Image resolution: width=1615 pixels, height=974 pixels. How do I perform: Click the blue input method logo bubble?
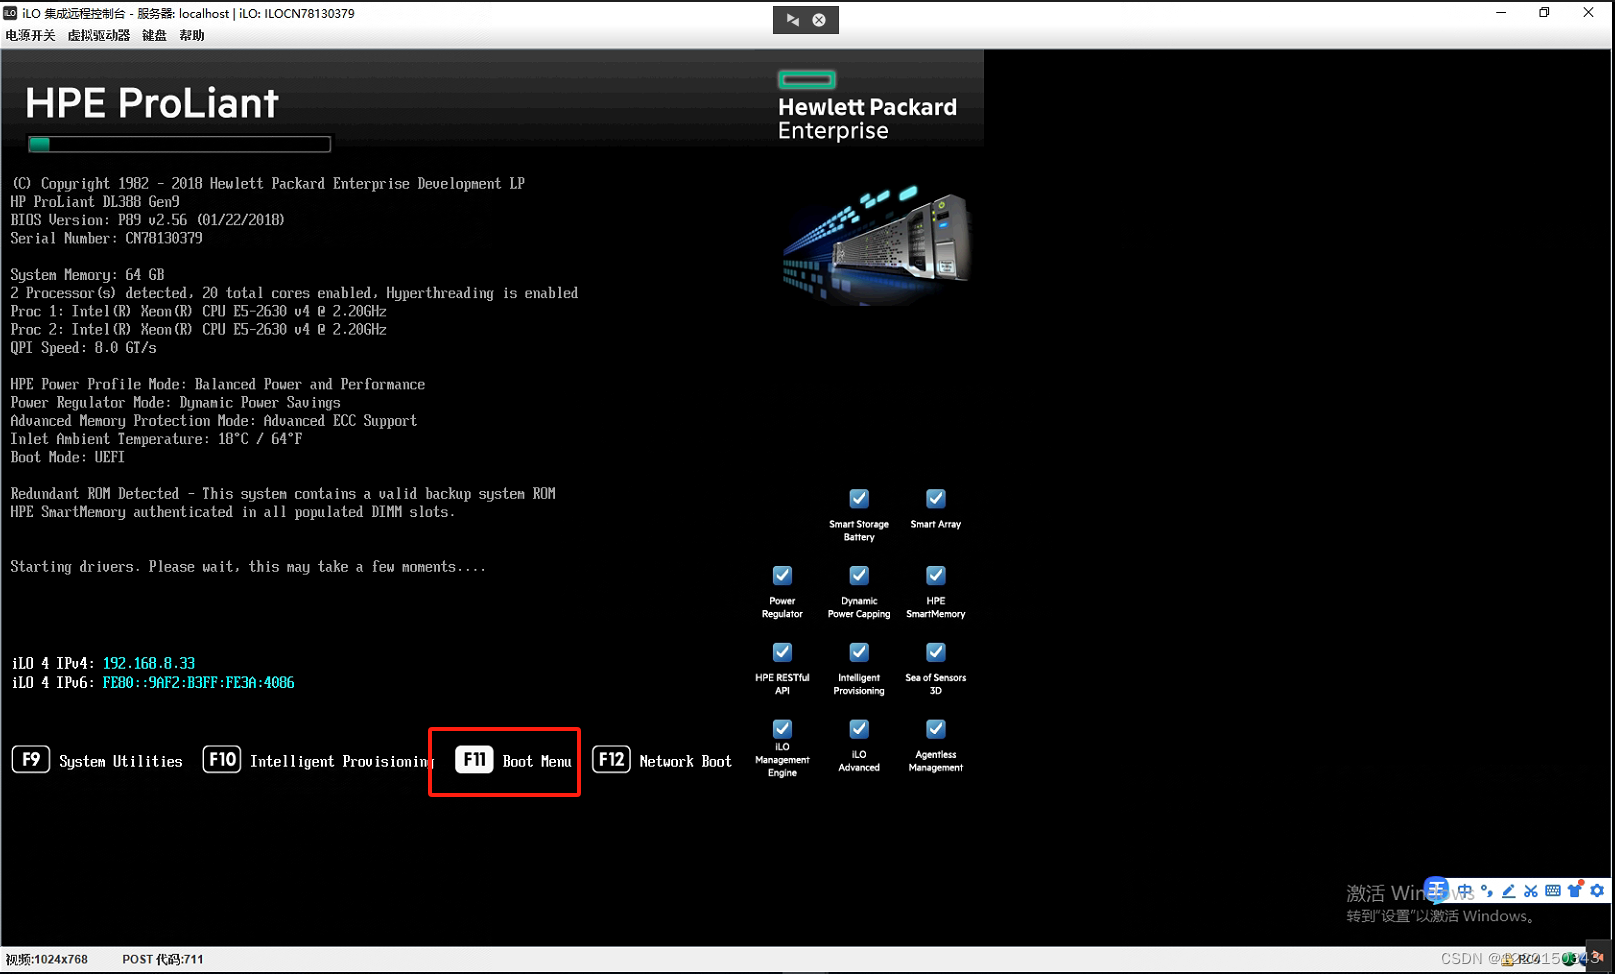coord(1436,889)
